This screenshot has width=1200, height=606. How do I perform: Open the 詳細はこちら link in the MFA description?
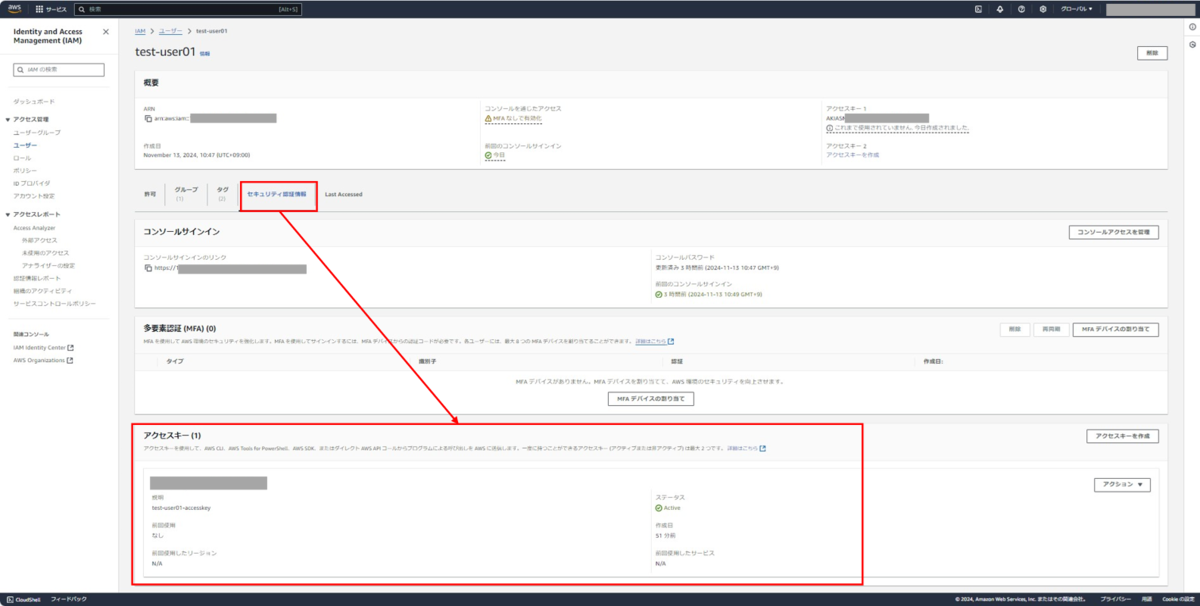point(654,341)
